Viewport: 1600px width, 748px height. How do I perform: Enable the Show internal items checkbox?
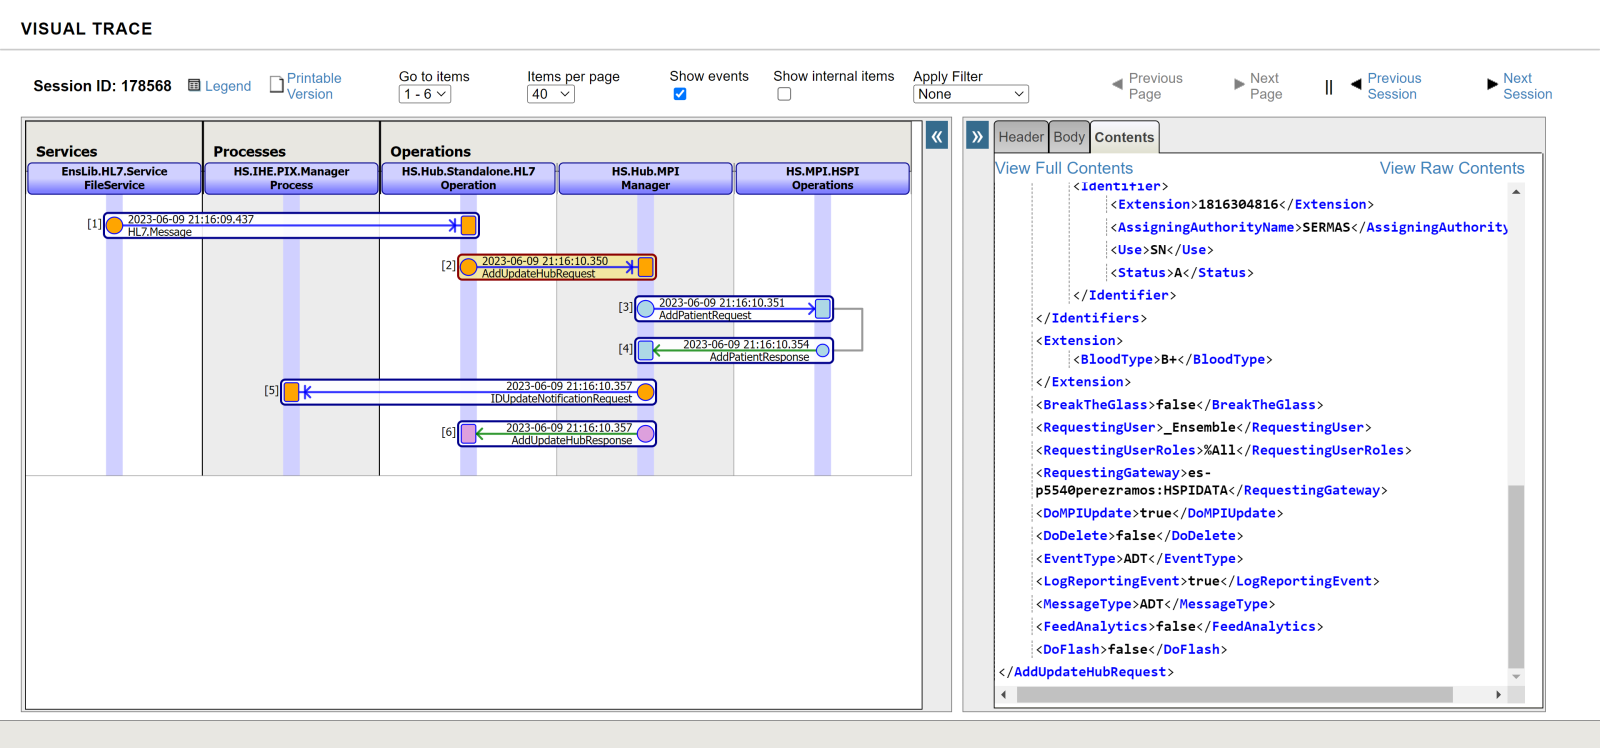pos(784,94)
